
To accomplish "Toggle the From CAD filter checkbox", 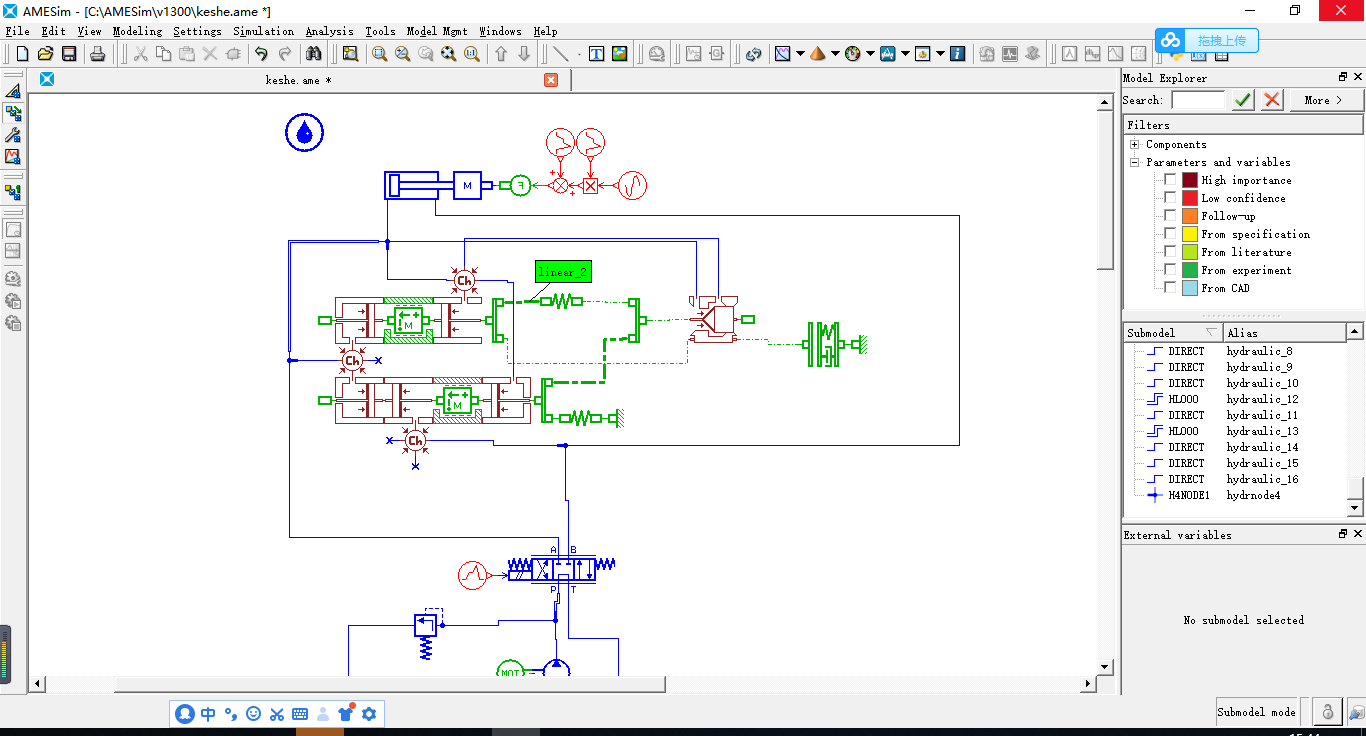I will pyautogui.click(x=1169, y=288).
